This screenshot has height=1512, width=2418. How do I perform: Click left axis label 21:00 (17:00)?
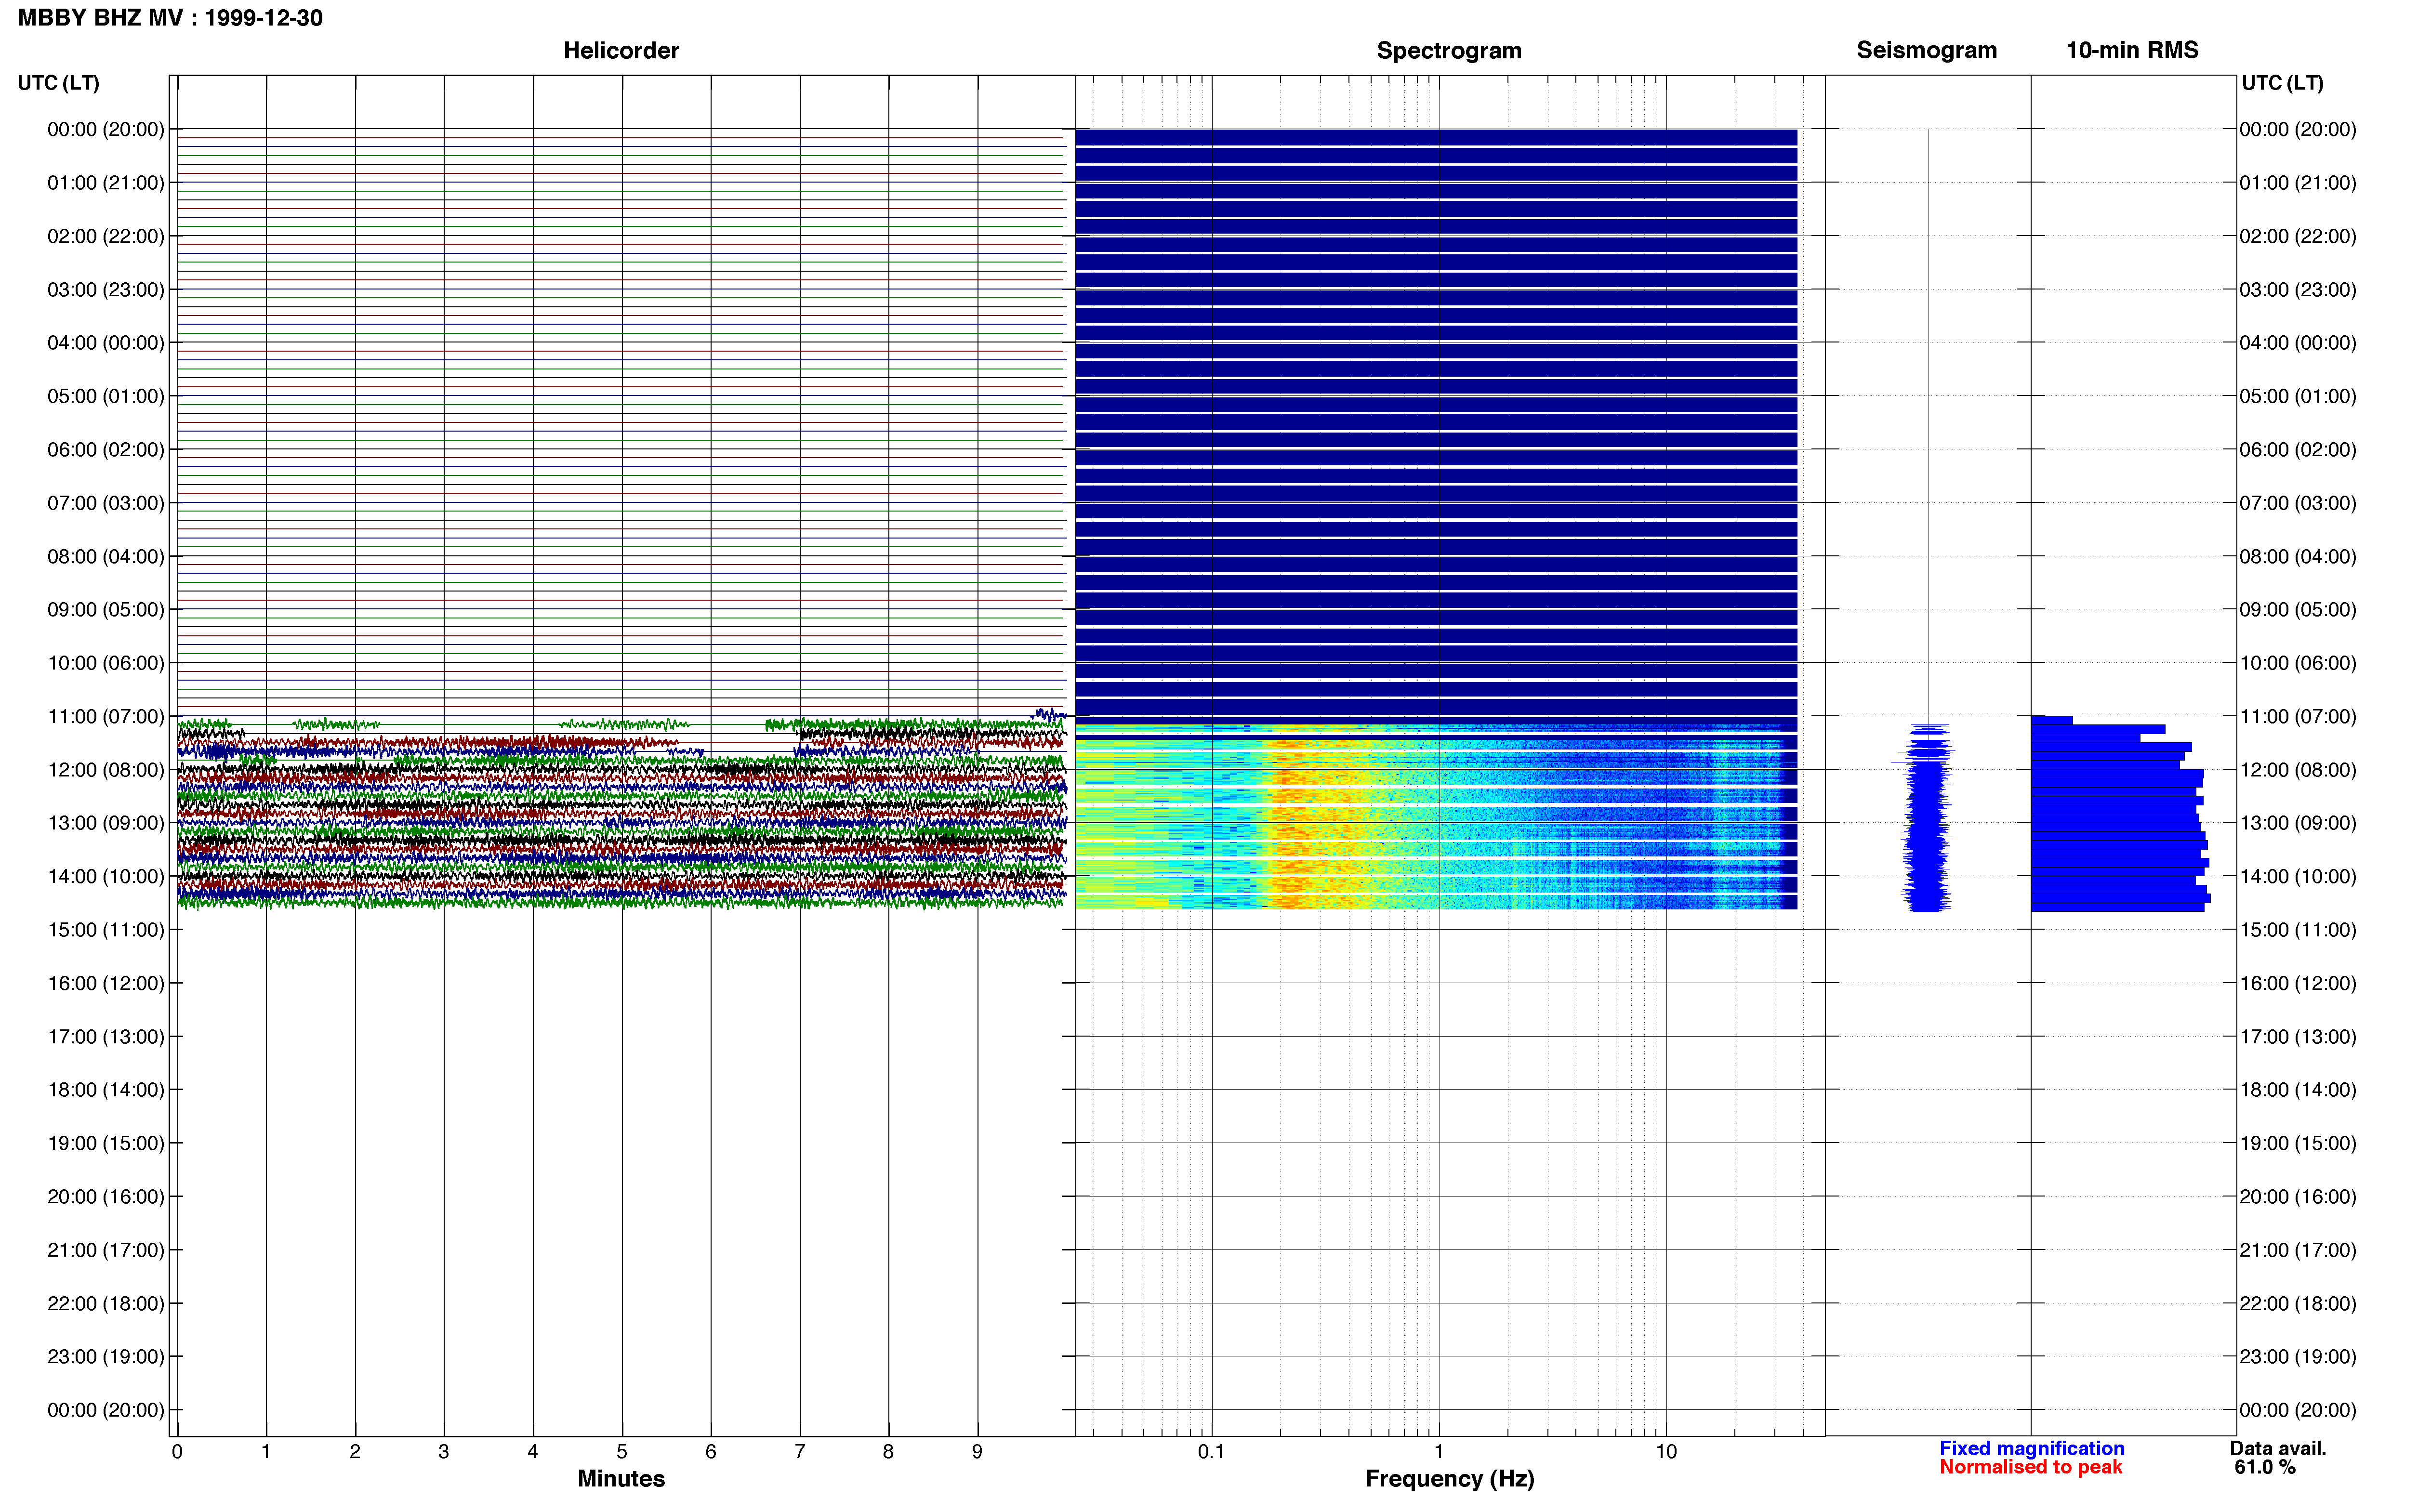[x=106, y=1250]
